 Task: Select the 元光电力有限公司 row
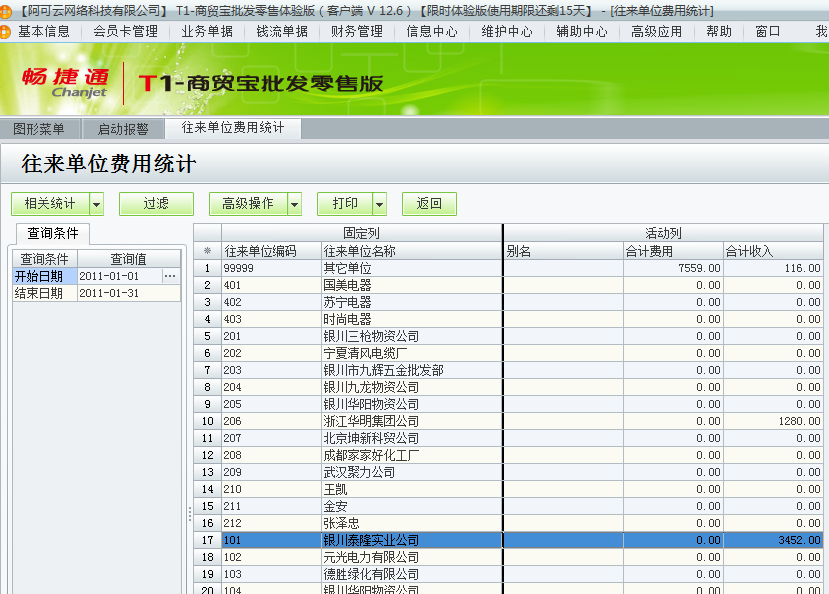click(509, 557)
